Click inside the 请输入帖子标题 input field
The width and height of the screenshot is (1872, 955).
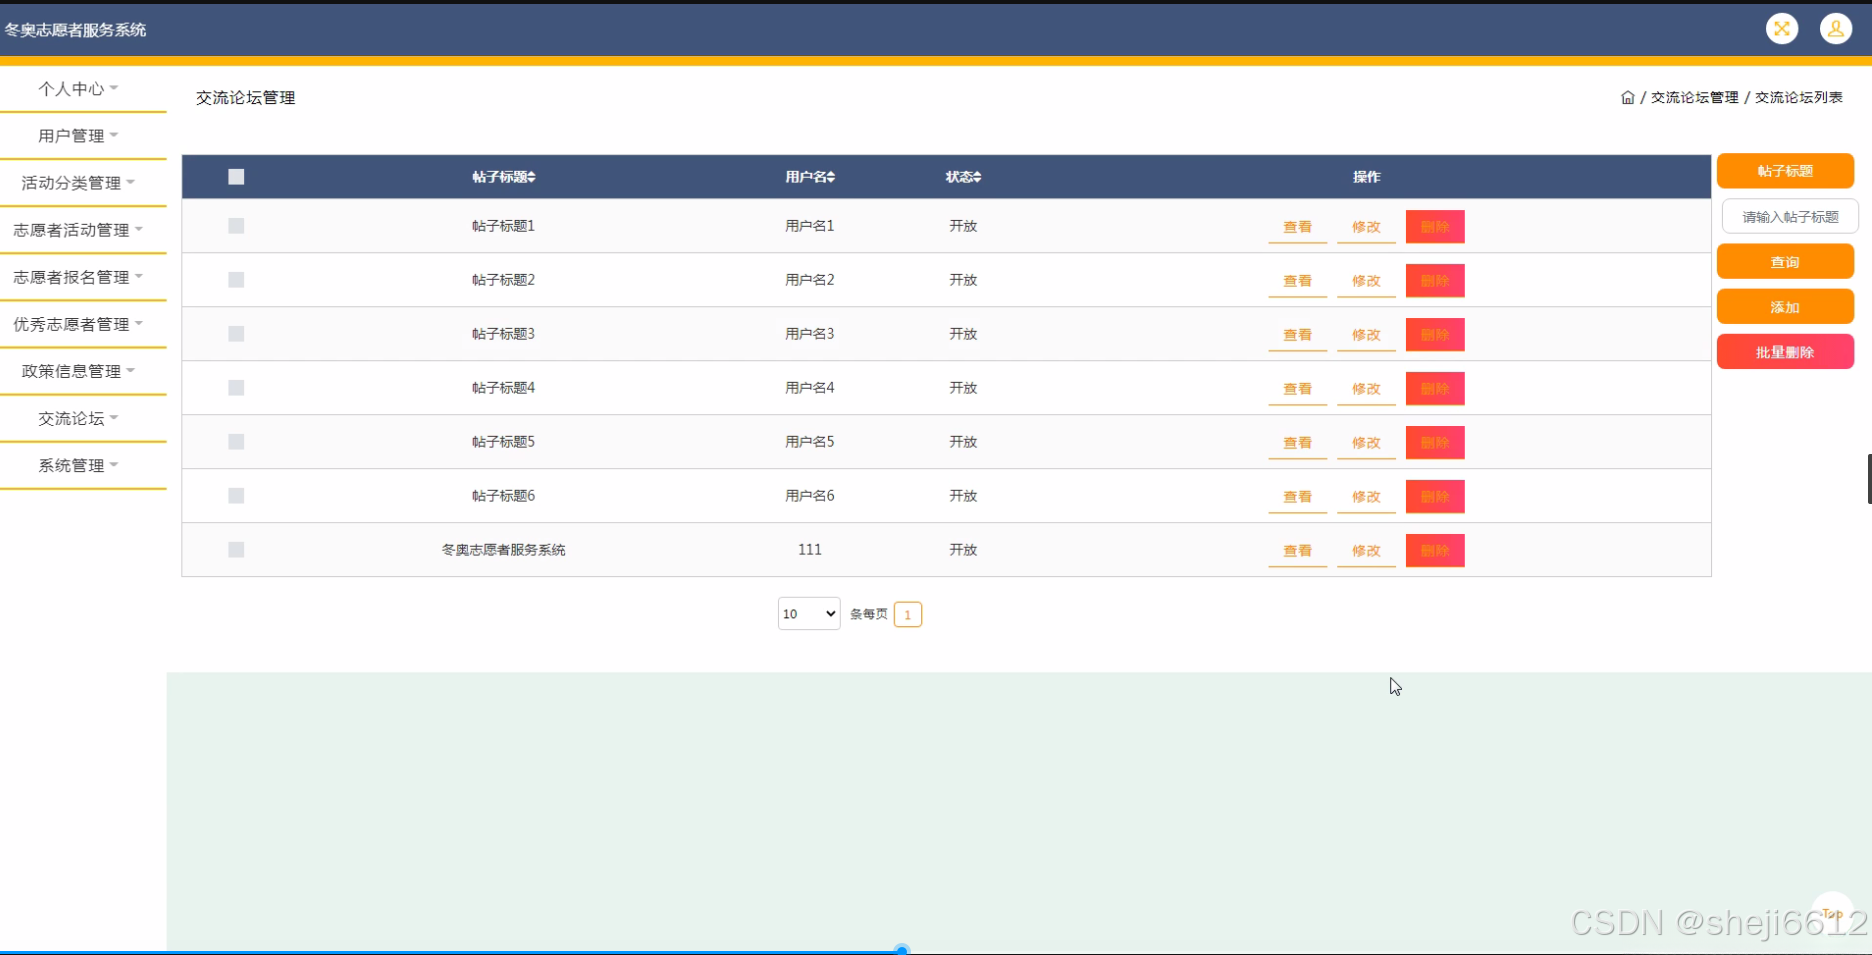pos(1789,216)
